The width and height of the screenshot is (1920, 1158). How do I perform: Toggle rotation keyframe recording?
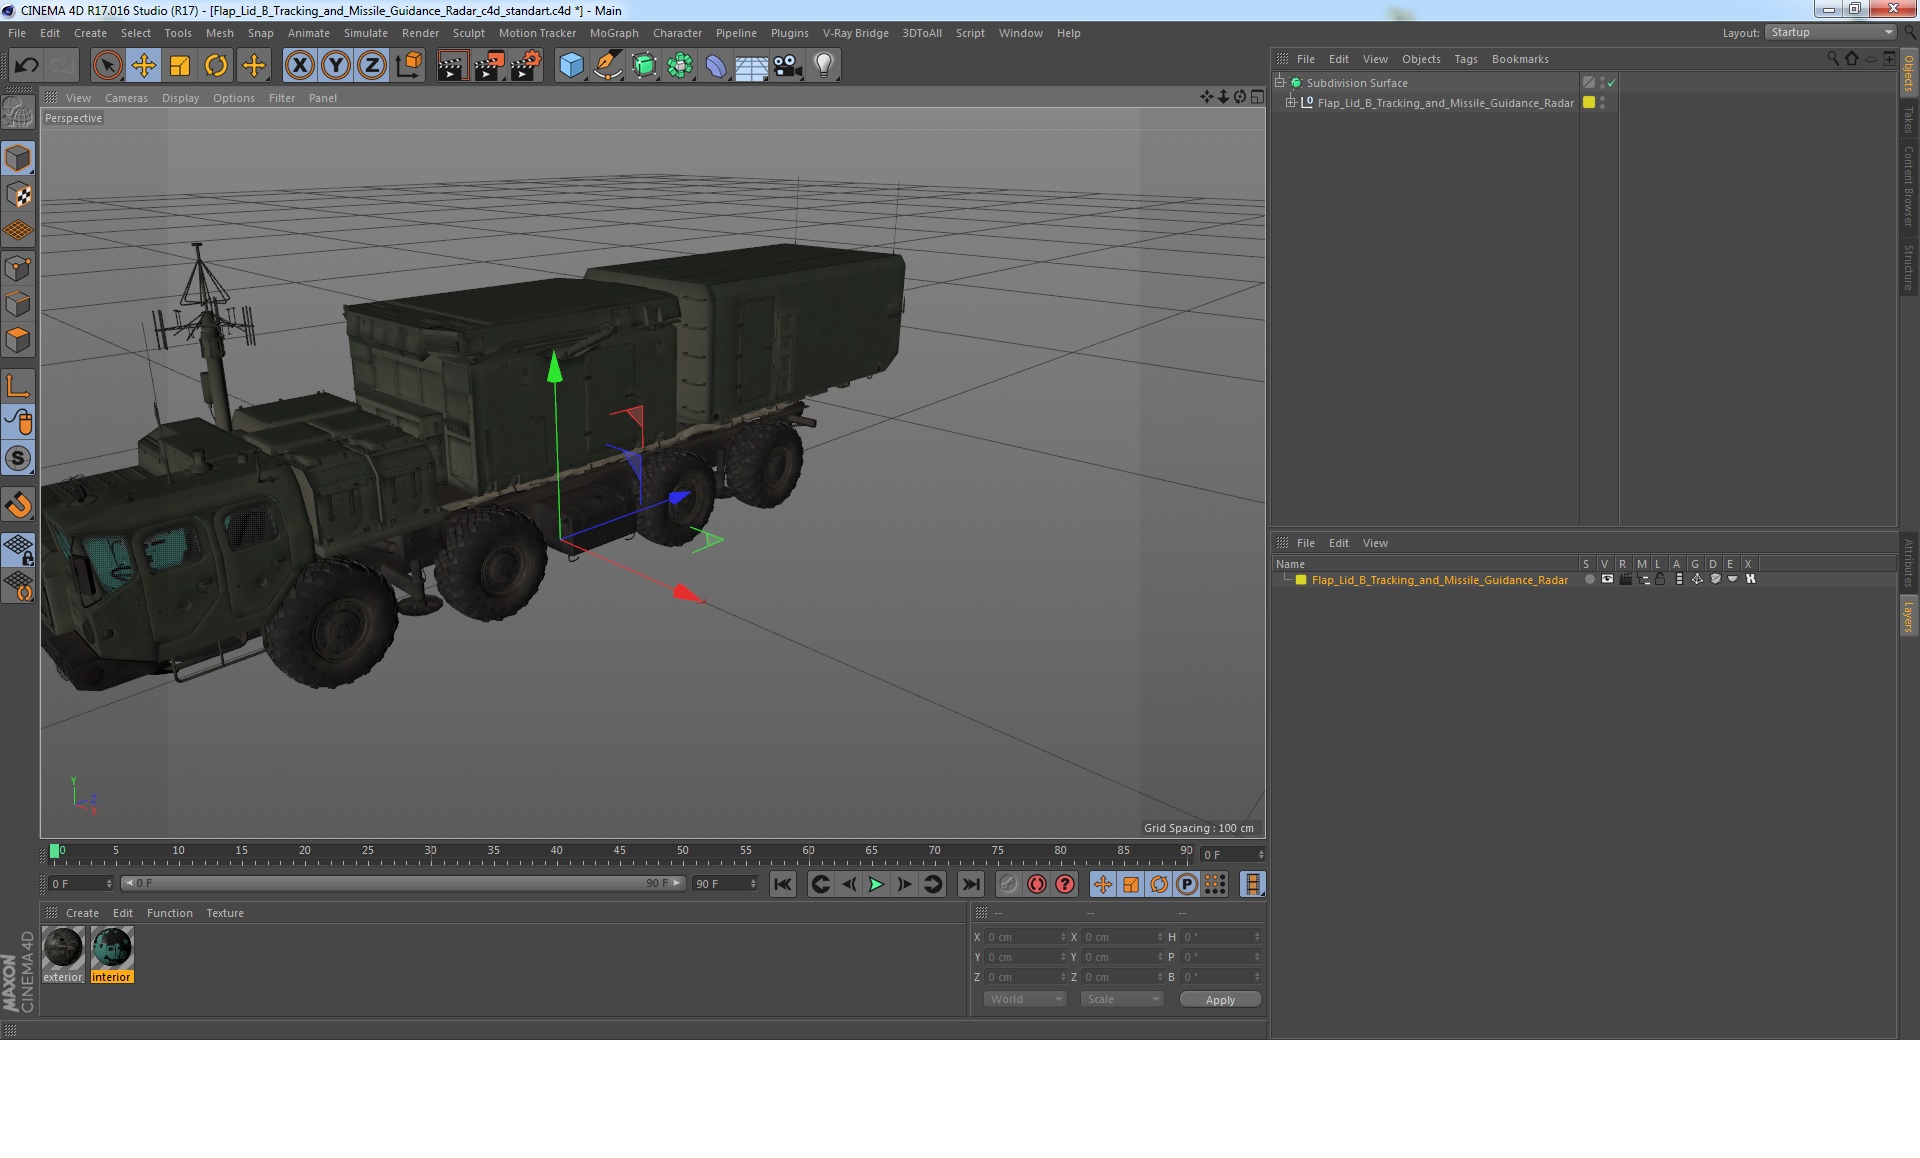pyautogui.click(x=1158, y=884)
